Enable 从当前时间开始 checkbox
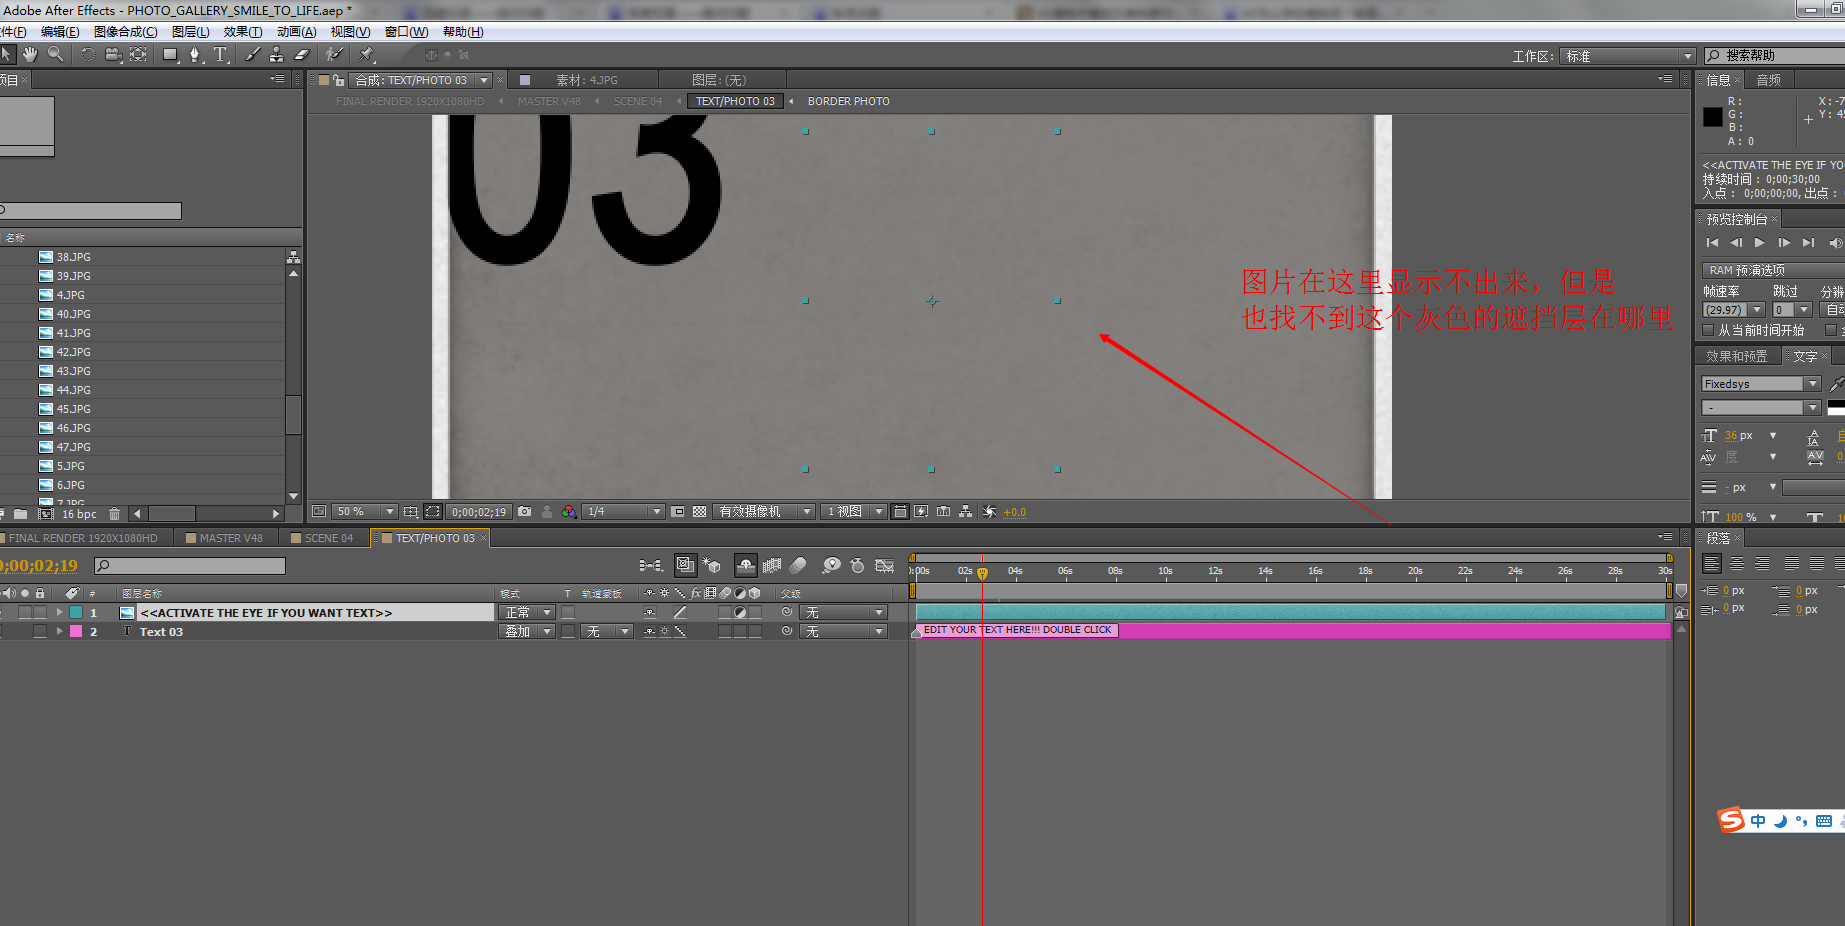Viewport: 1845px width, 926px height. click(x=1708, y=330)
